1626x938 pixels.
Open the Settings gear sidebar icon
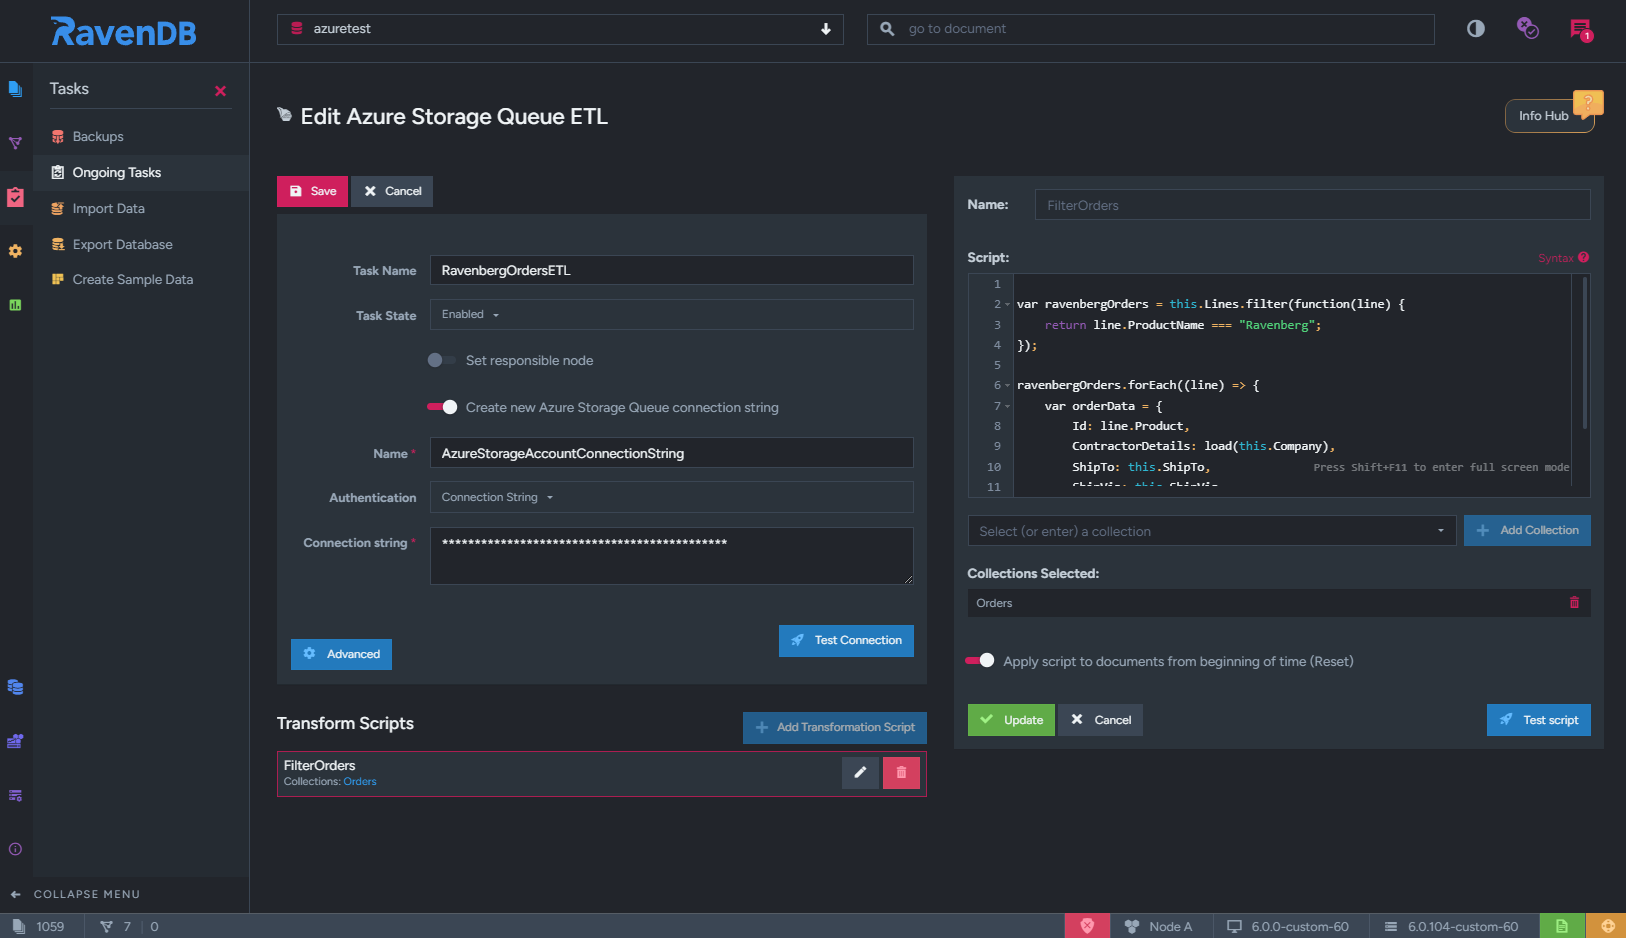pos(15,251)
